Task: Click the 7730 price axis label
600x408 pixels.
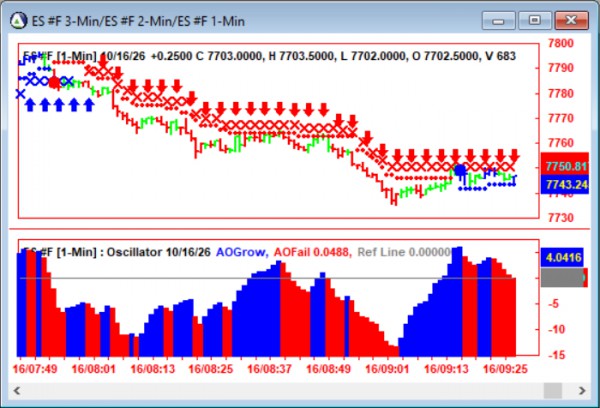Action: click(x=561, y=218)
